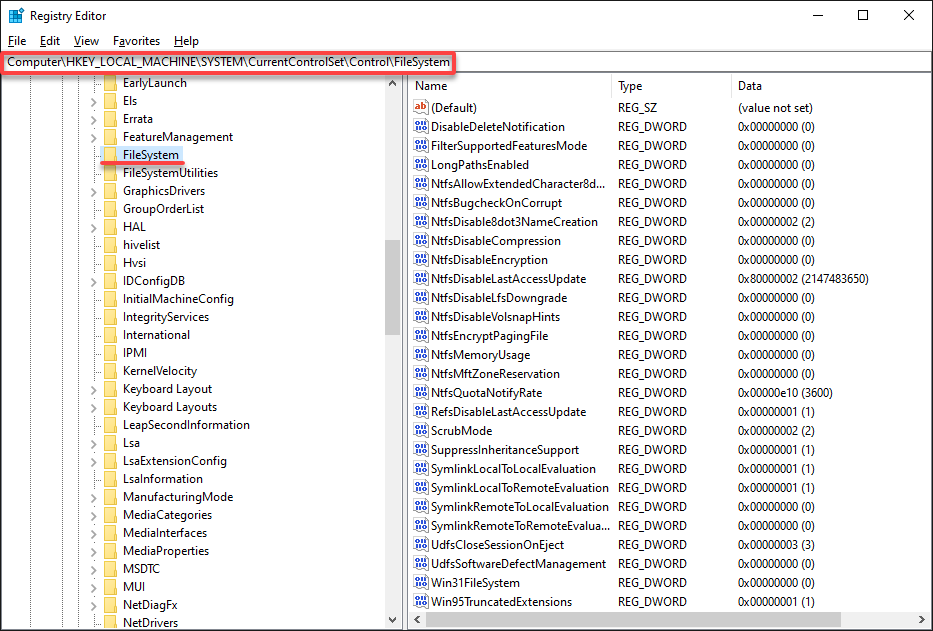
Task: Select the NtfsDisableLastAccessUpdate DWORD icon
Action: coord(421,278)
